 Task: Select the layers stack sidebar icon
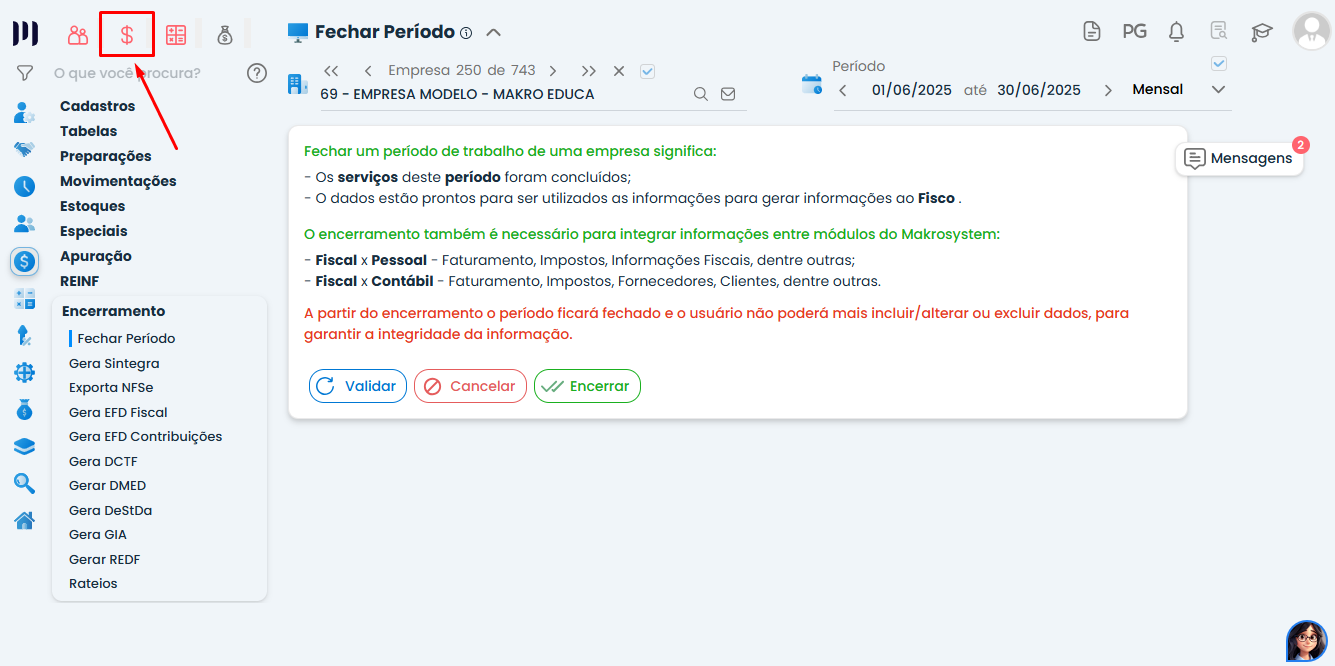[25, 447]
